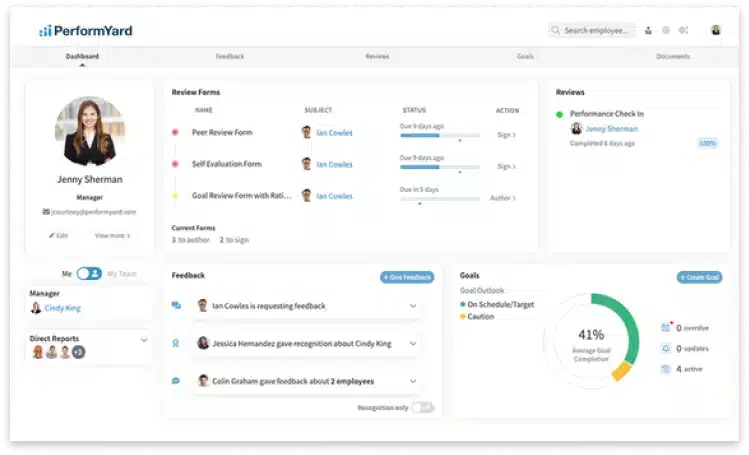Screen dimensions: 749x455
Task: Click the globe icon in header
Action: pyautogui.click(x=666, y=30)
